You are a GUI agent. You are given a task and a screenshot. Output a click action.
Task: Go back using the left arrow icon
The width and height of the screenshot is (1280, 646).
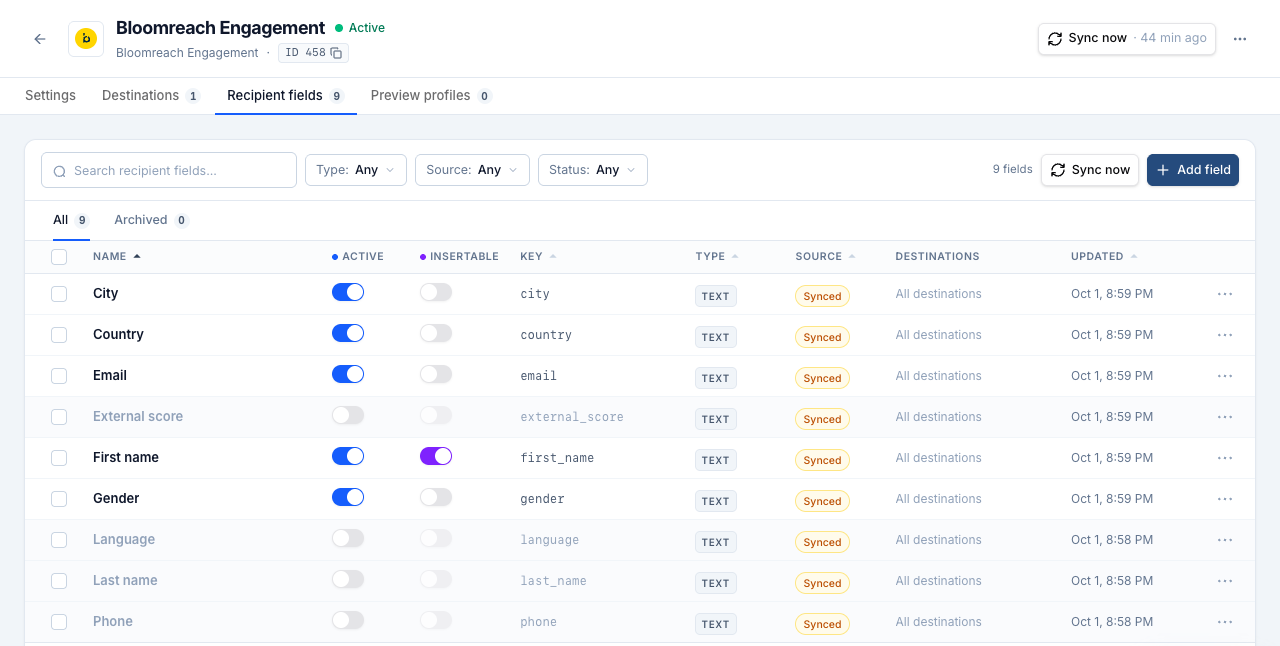(40, 39)
